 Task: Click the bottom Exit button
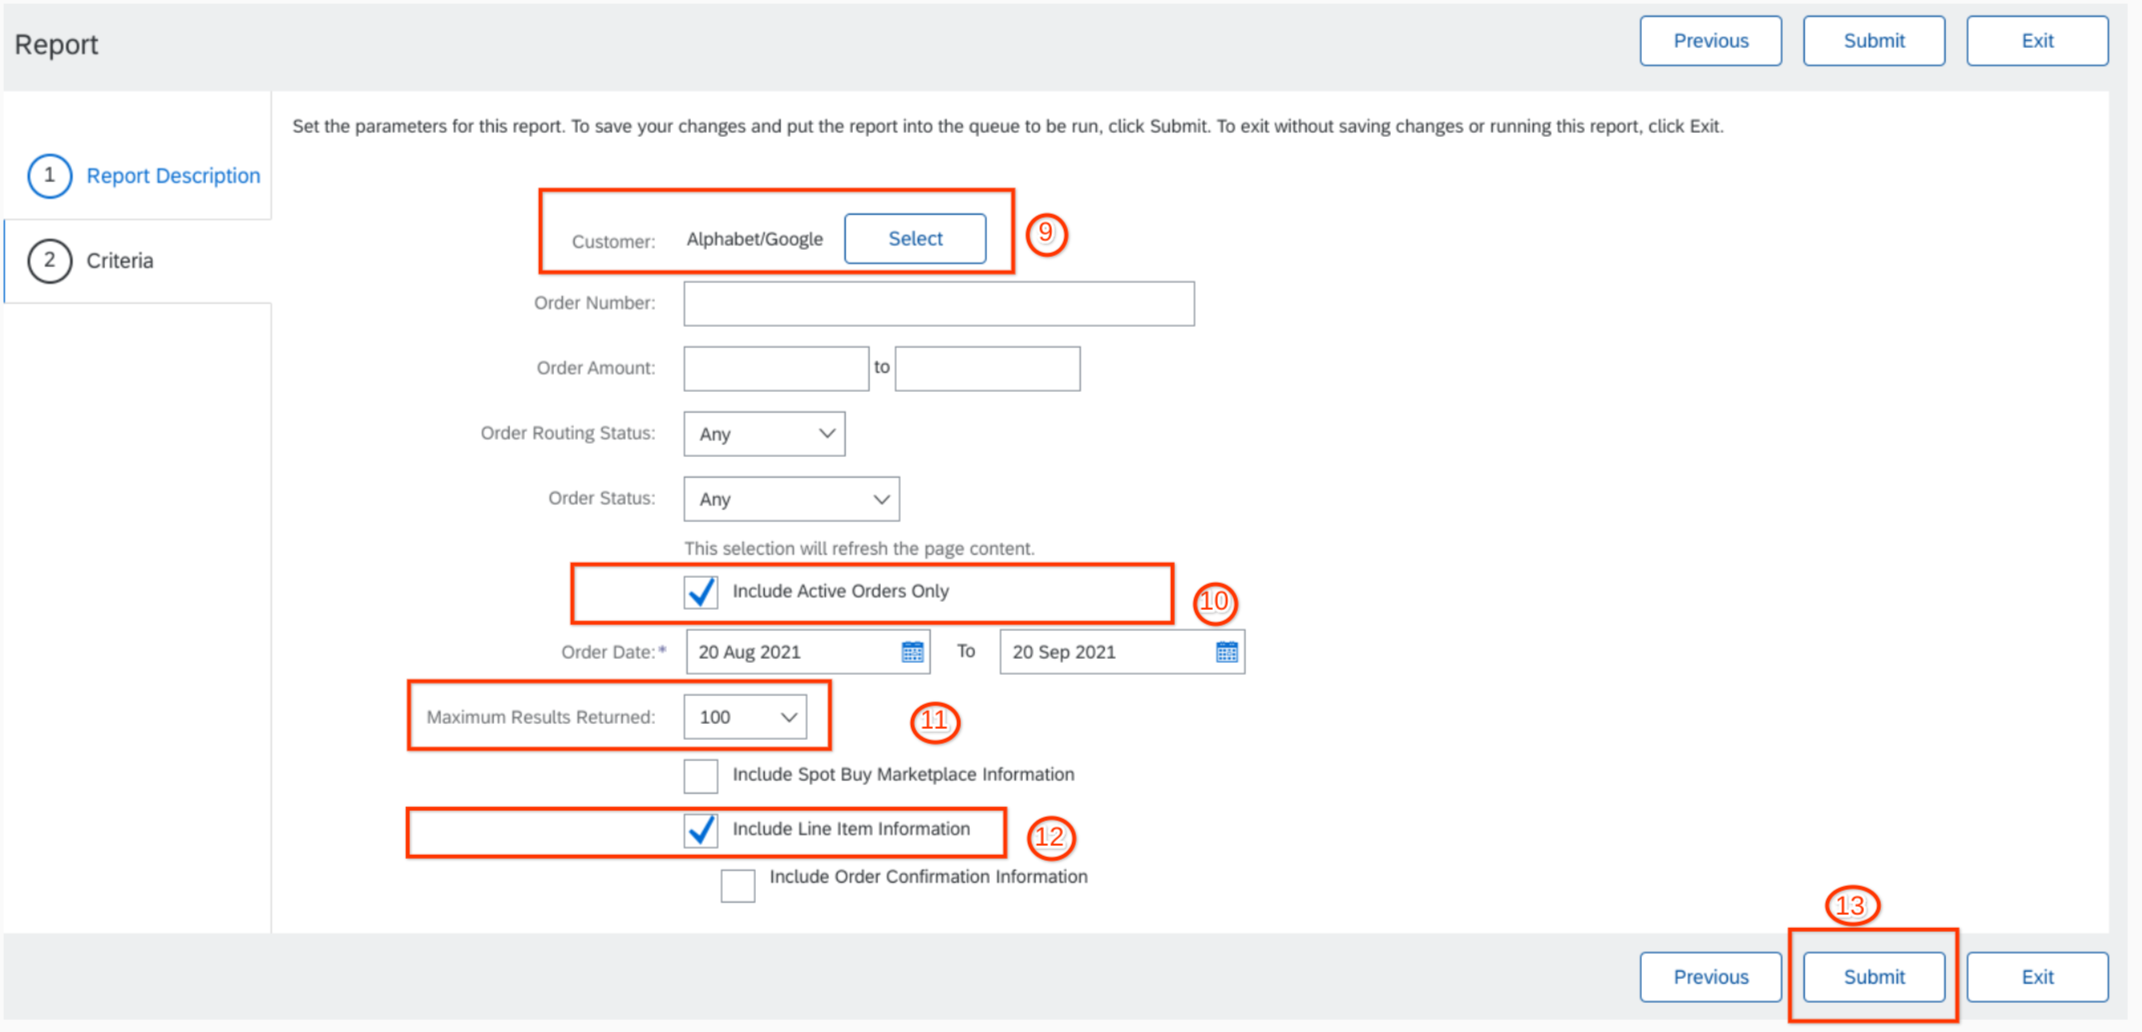[x=2037, y=977]
